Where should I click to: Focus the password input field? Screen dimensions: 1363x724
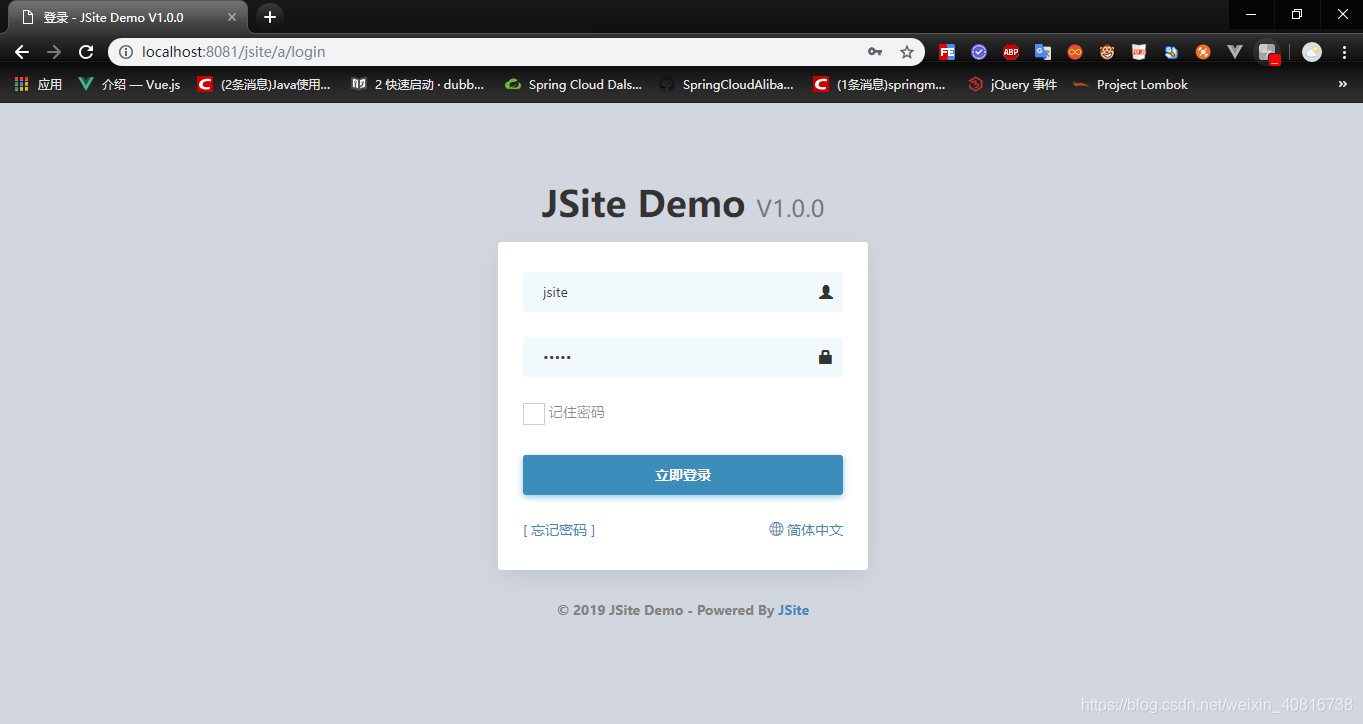pos(683,357)
